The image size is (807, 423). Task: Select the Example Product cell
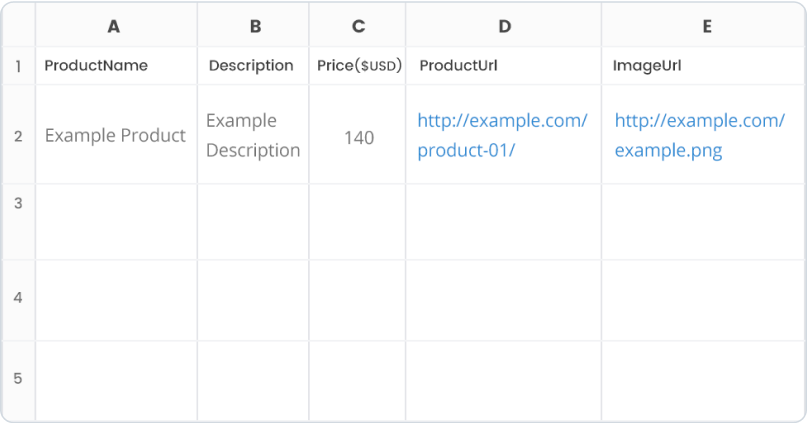pos(116,135)
